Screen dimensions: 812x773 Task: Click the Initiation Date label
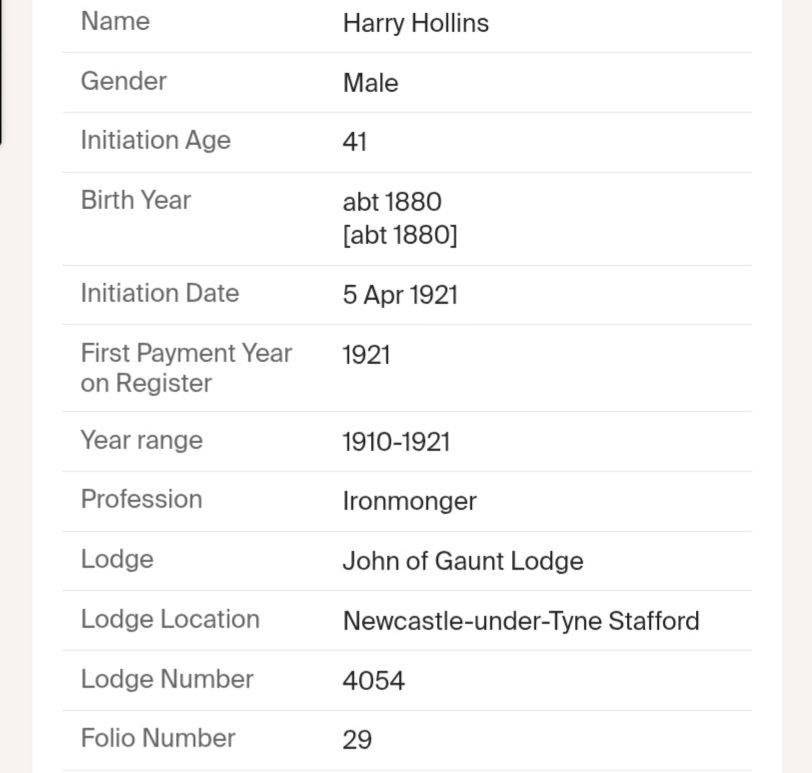[160, 293]
